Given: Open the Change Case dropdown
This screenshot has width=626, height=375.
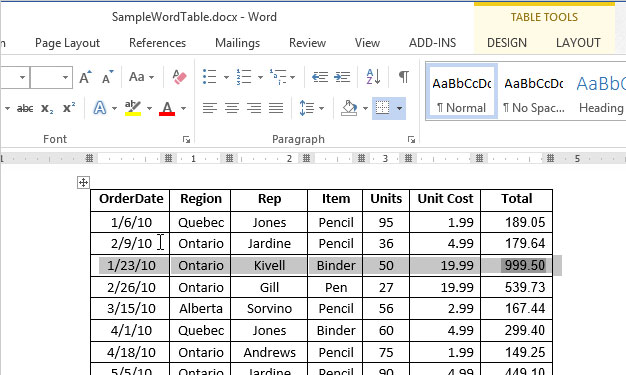Looking at the screenshot, I should [x=141, y=77].
